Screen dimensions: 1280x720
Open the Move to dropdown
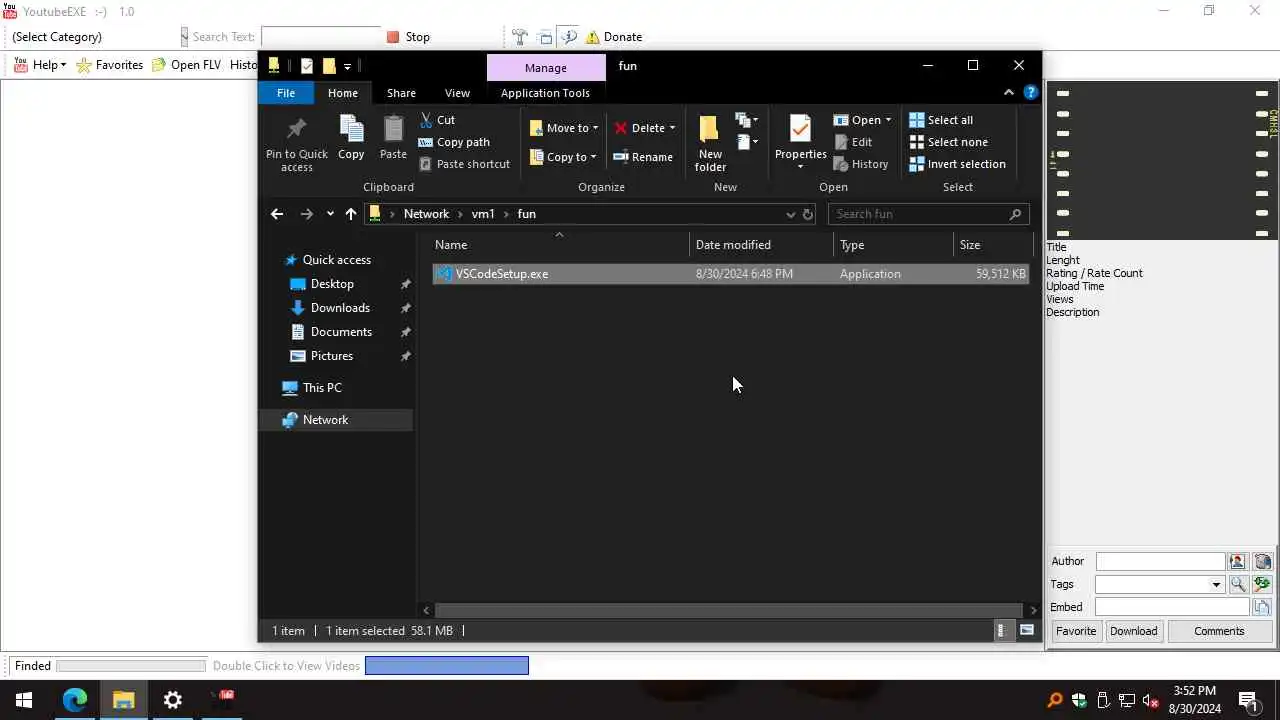coord(564,128)
